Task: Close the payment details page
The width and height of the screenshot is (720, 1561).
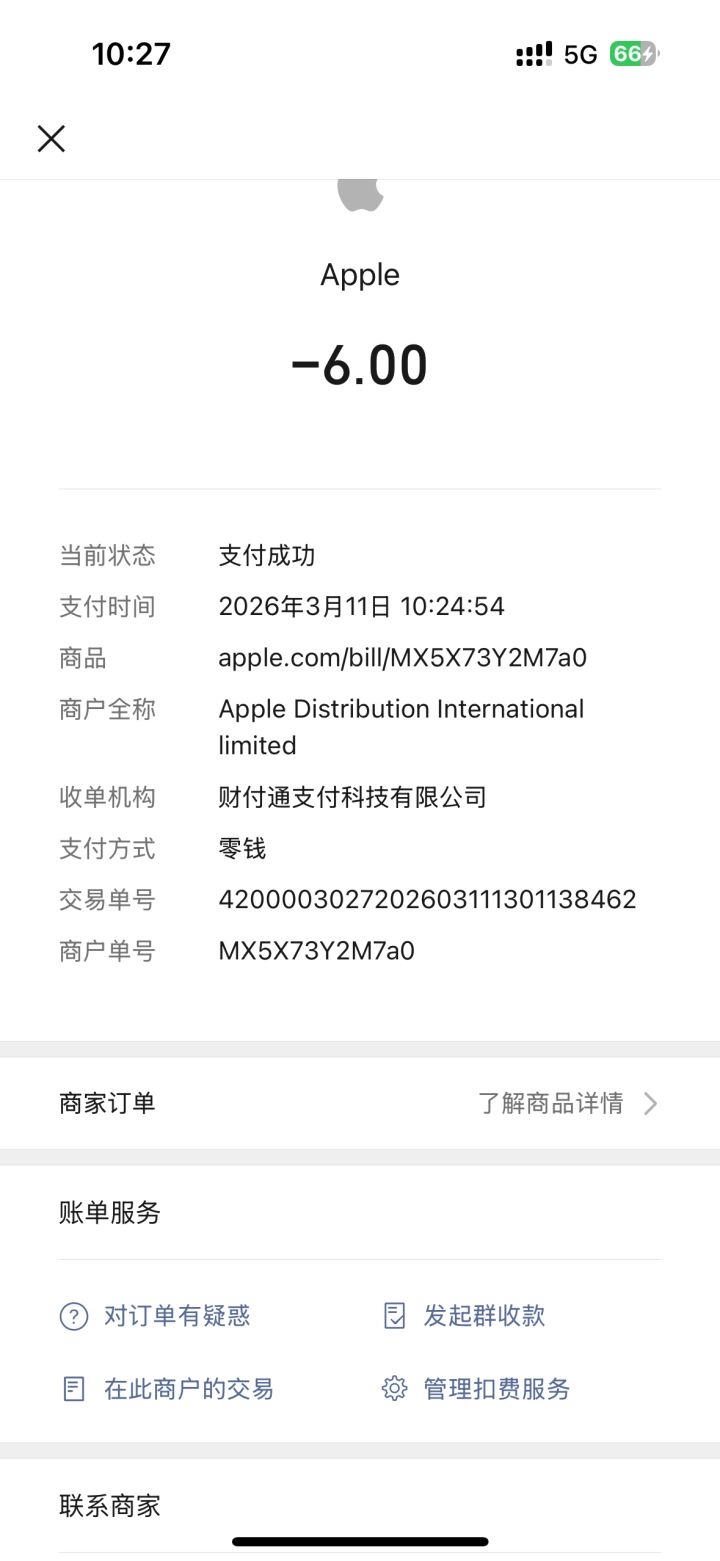Action: pyautogui.click(x=51, y=138)
